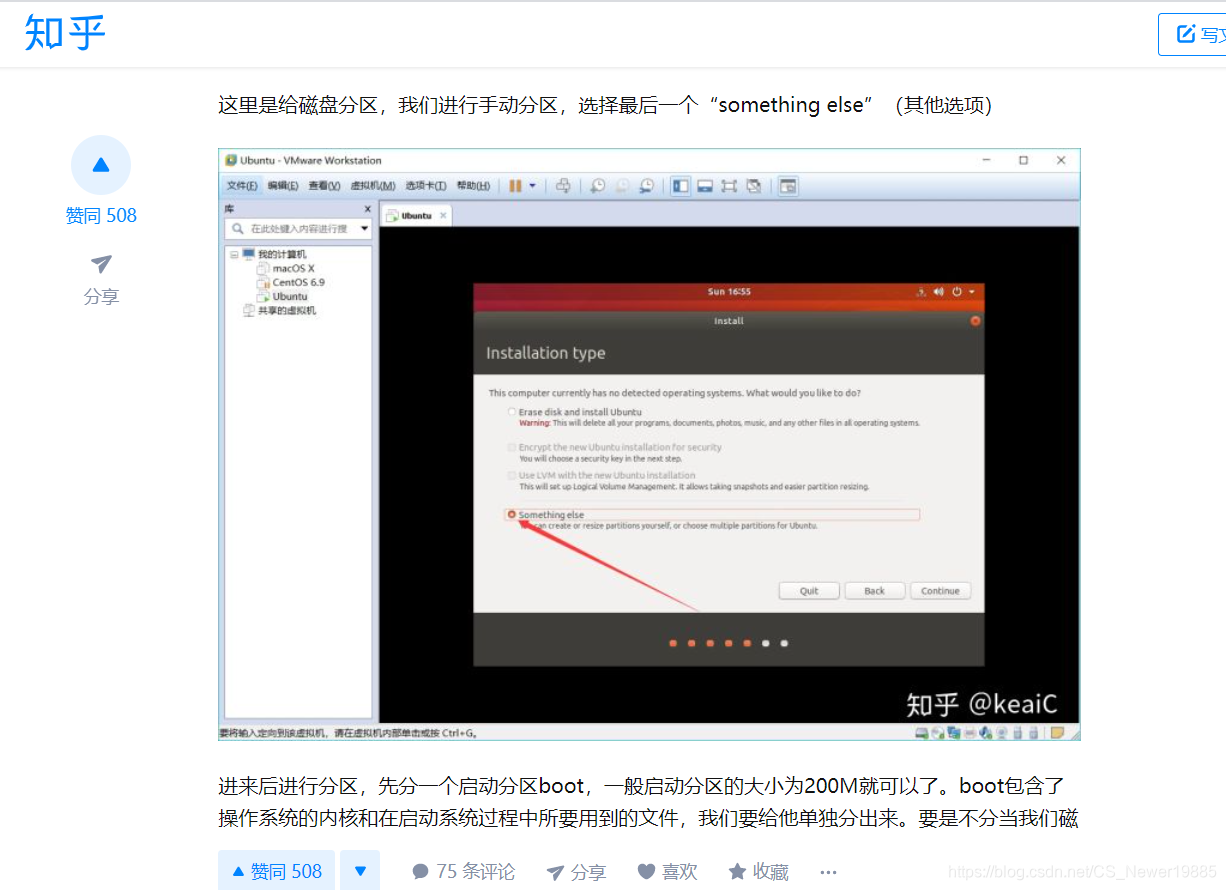
Task: Click the orange pause VM icon
Action: [x=515, y=186]
